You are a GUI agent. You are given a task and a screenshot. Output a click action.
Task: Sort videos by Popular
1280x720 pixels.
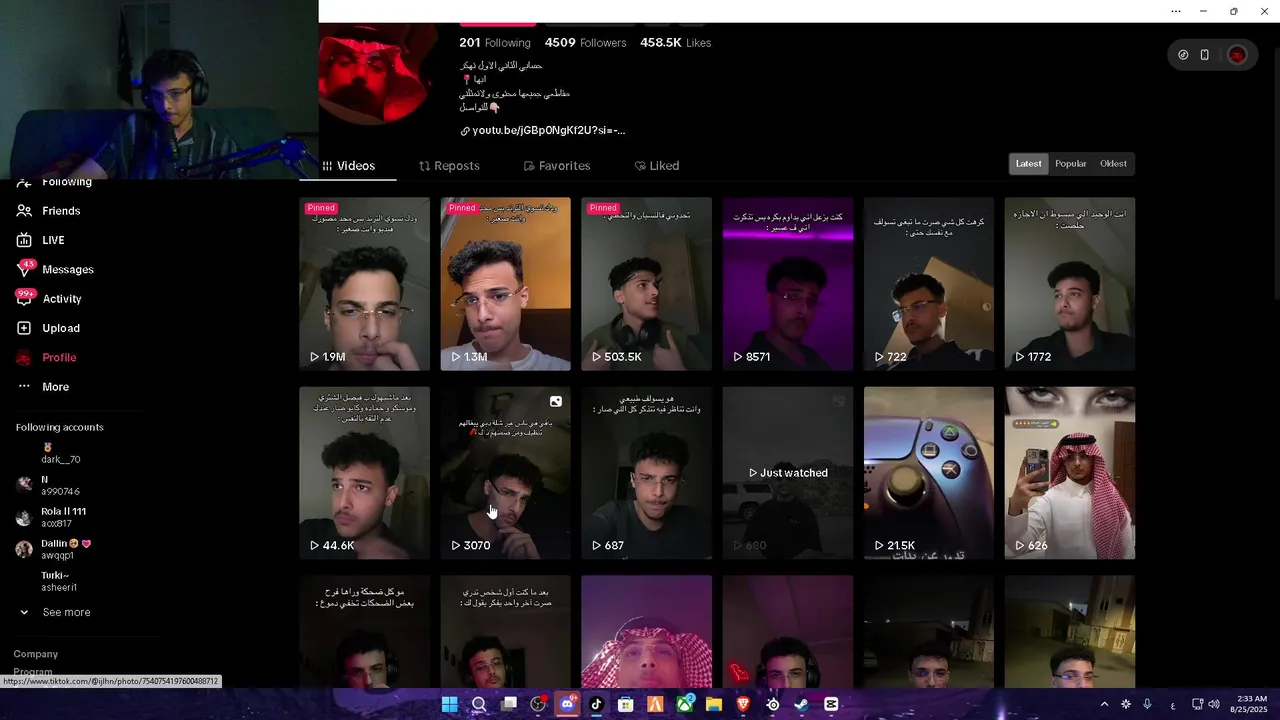[1070, 164]
